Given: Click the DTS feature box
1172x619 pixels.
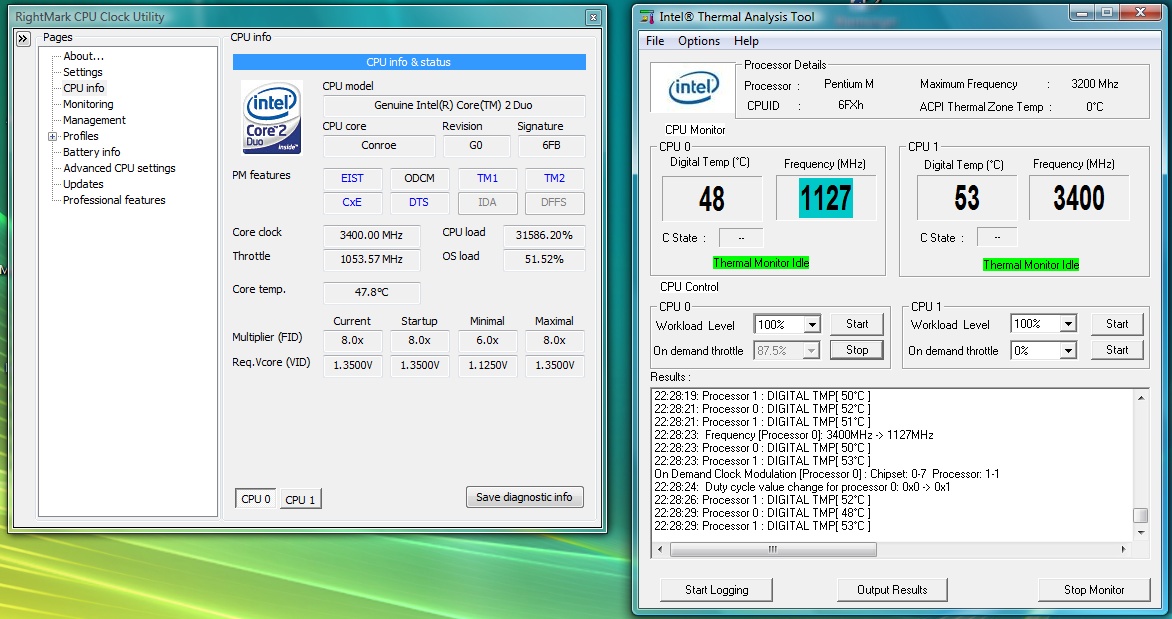Looking at the screenshot, I should pyautogui.click(x=419, y=203).
